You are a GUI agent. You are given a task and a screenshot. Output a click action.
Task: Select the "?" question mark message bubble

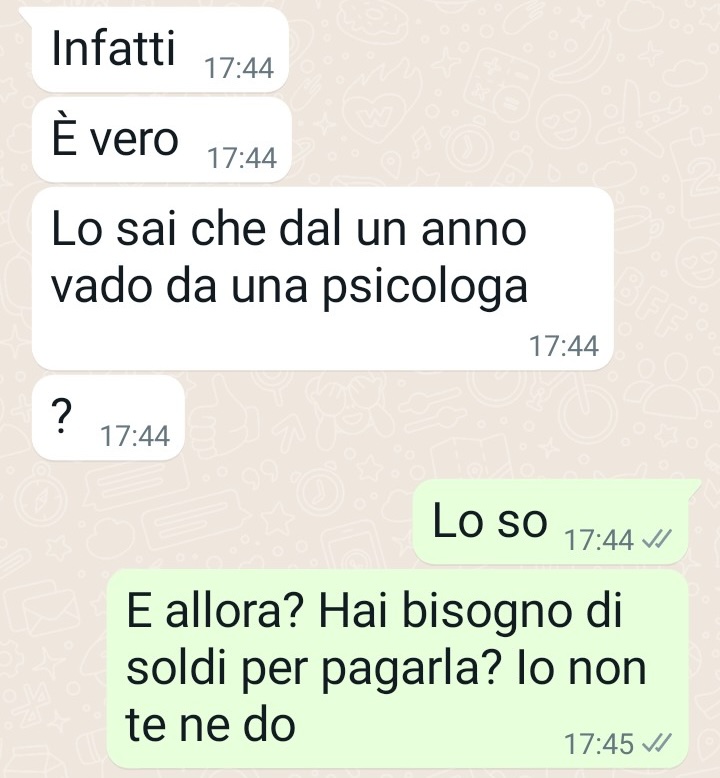coord(108,417)
